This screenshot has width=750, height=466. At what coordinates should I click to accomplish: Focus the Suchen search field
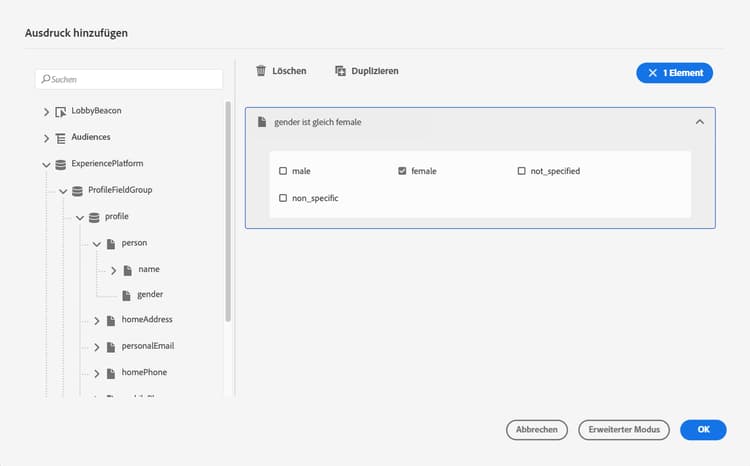pos(129,79)
